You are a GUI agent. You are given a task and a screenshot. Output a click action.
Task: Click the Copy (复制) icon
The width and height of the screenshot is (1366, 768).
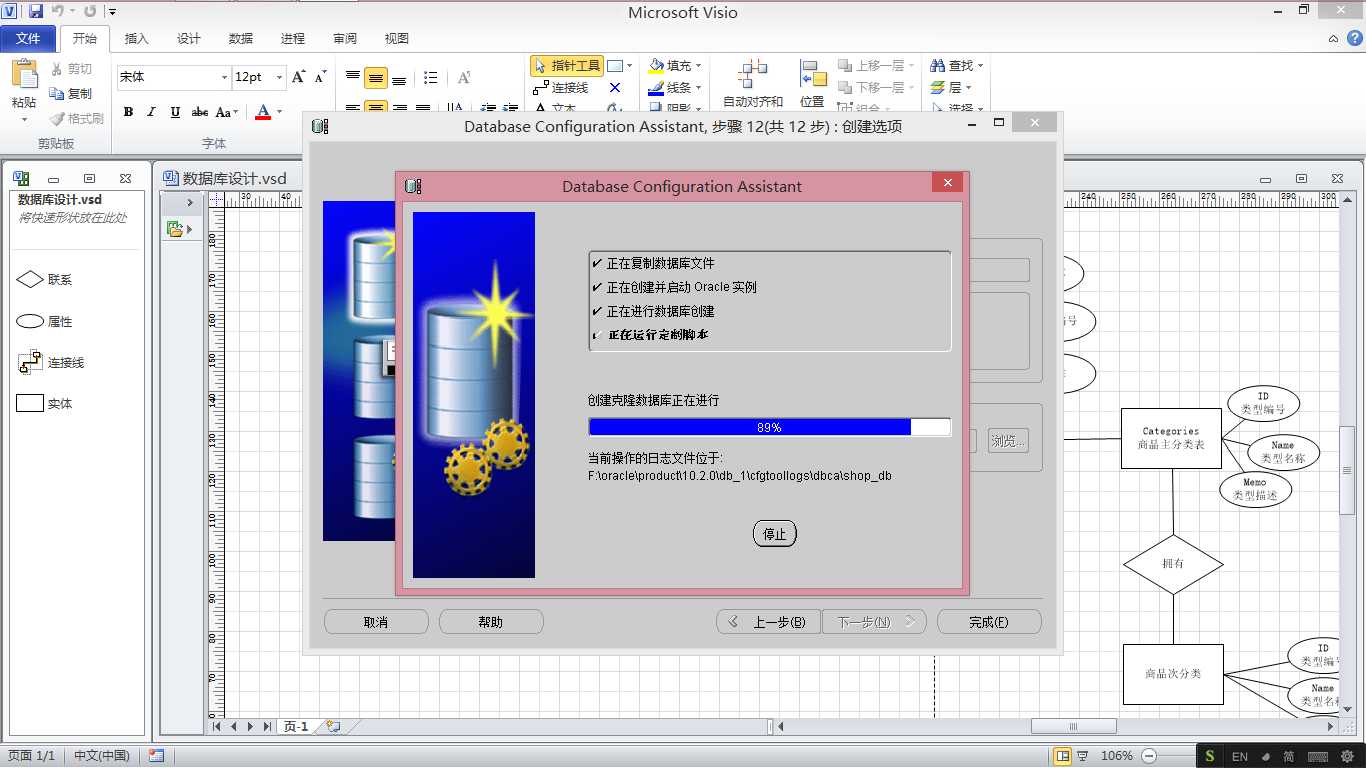56,93
